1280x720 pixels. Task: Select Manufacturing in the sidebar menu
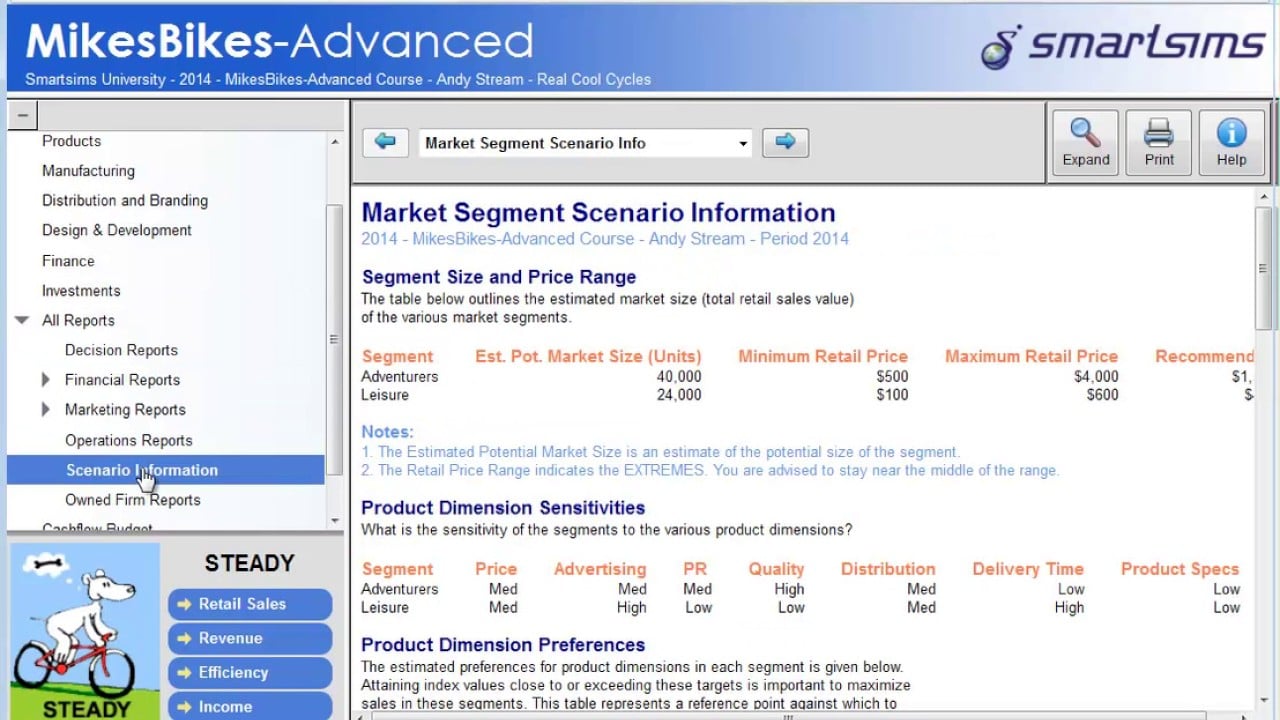coord(88,171)
